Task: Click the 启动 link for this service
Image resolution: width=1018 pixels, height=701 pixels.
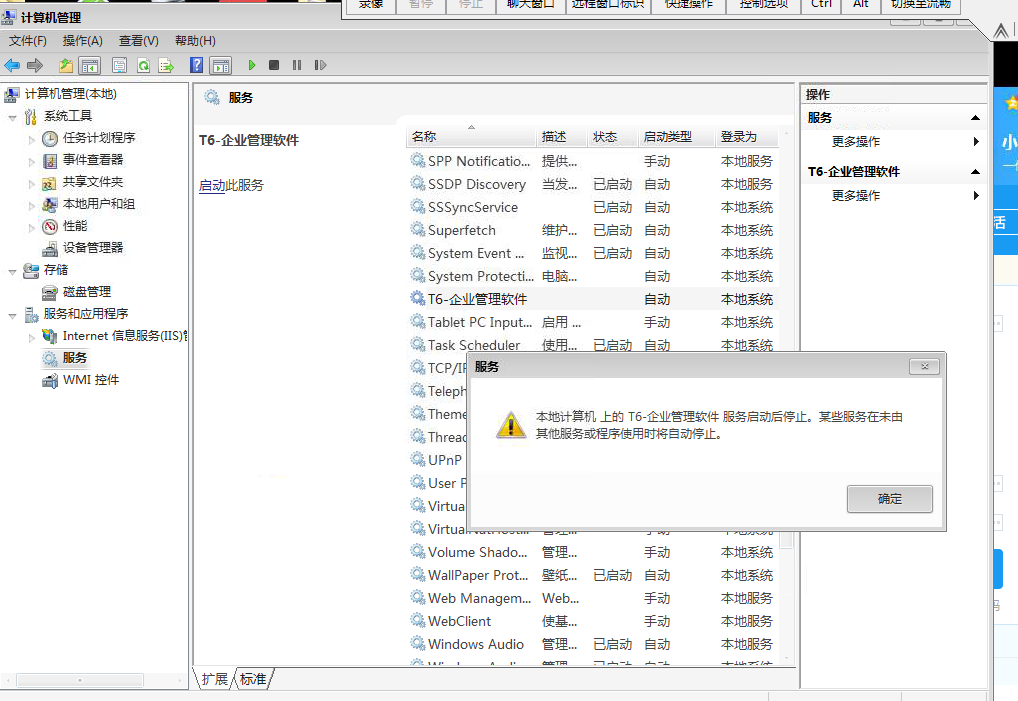Action: 212,186
